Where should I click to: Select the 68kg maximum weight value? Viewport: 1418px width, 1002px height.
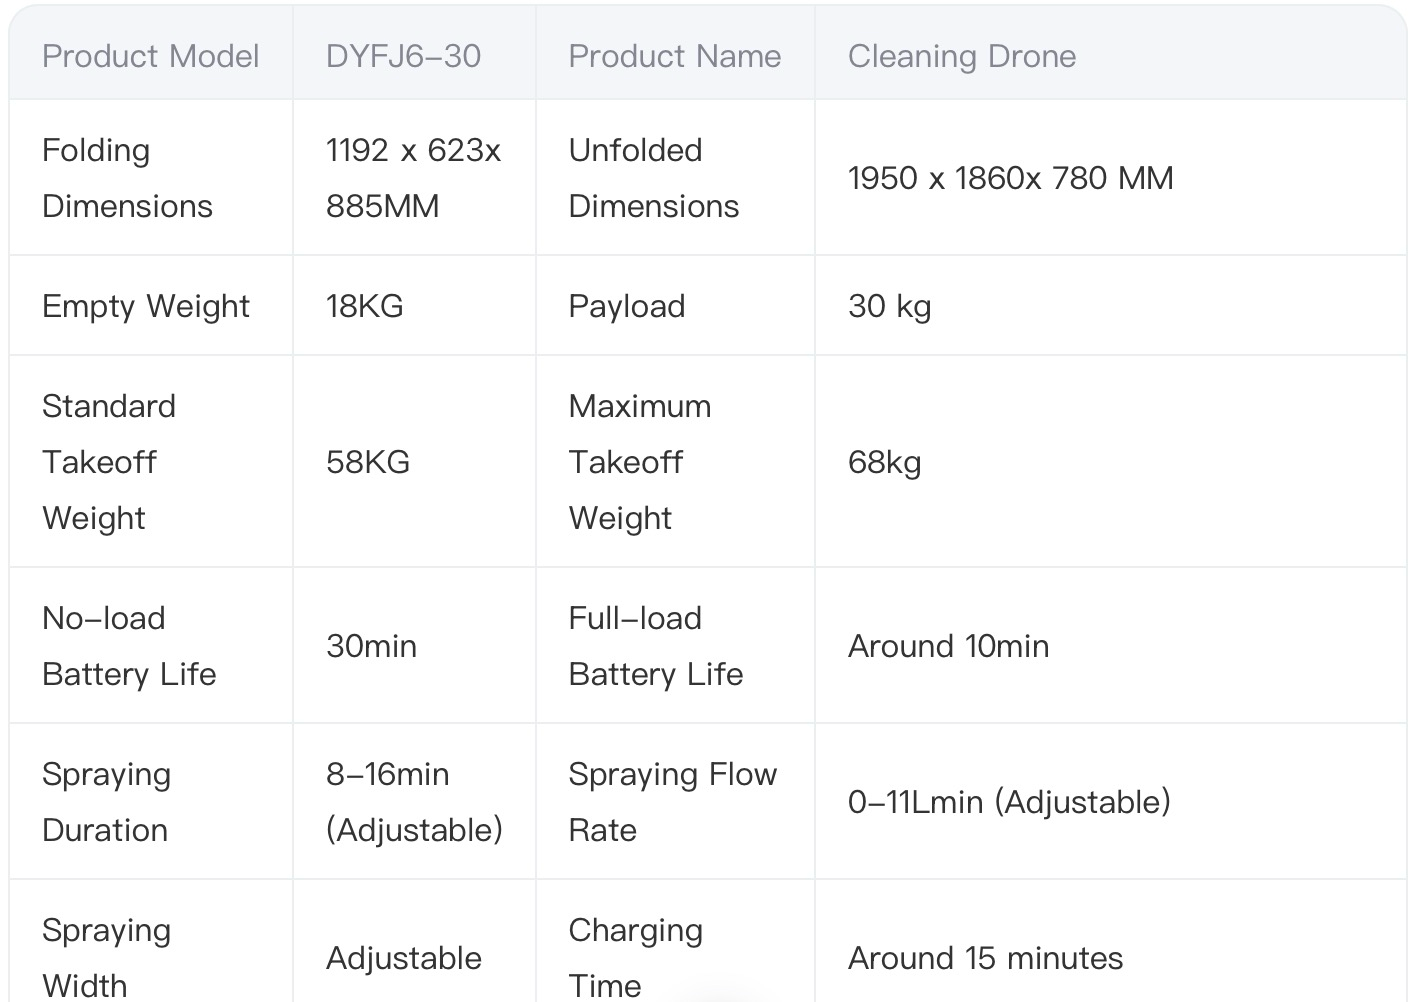[x=884, y=462]
